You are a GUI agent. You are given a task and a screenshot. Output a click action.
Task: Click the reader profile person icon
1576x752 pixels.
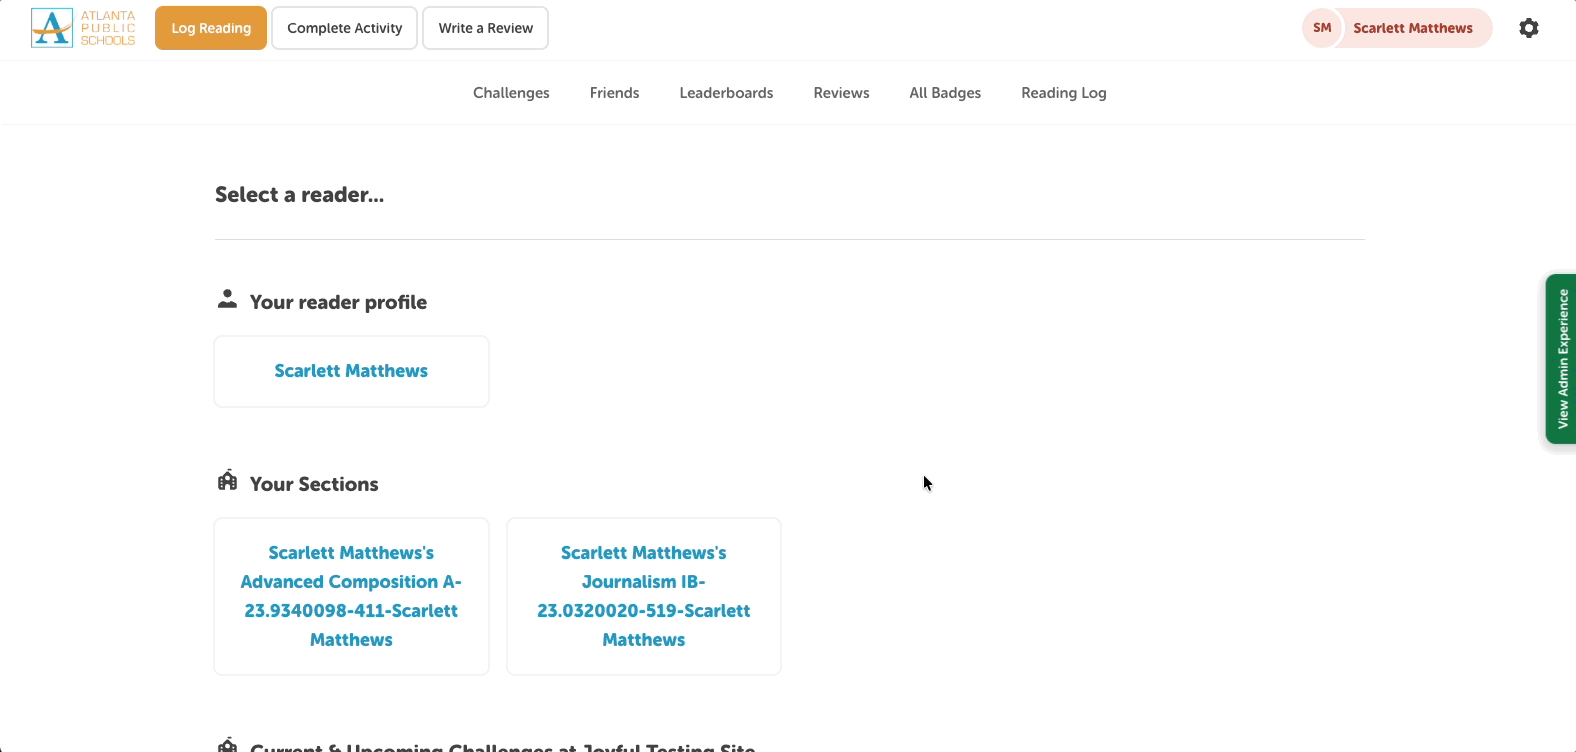227,299
